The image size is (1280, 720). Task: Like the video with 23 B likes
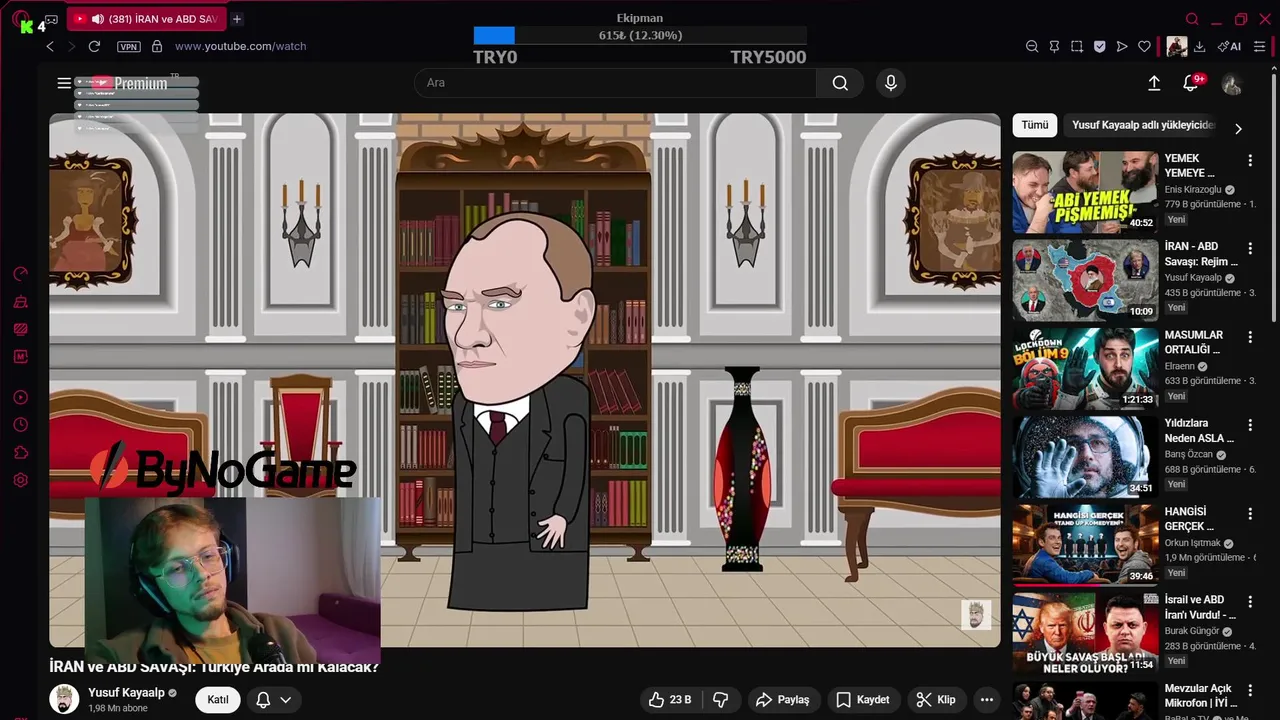click(670, 700)
